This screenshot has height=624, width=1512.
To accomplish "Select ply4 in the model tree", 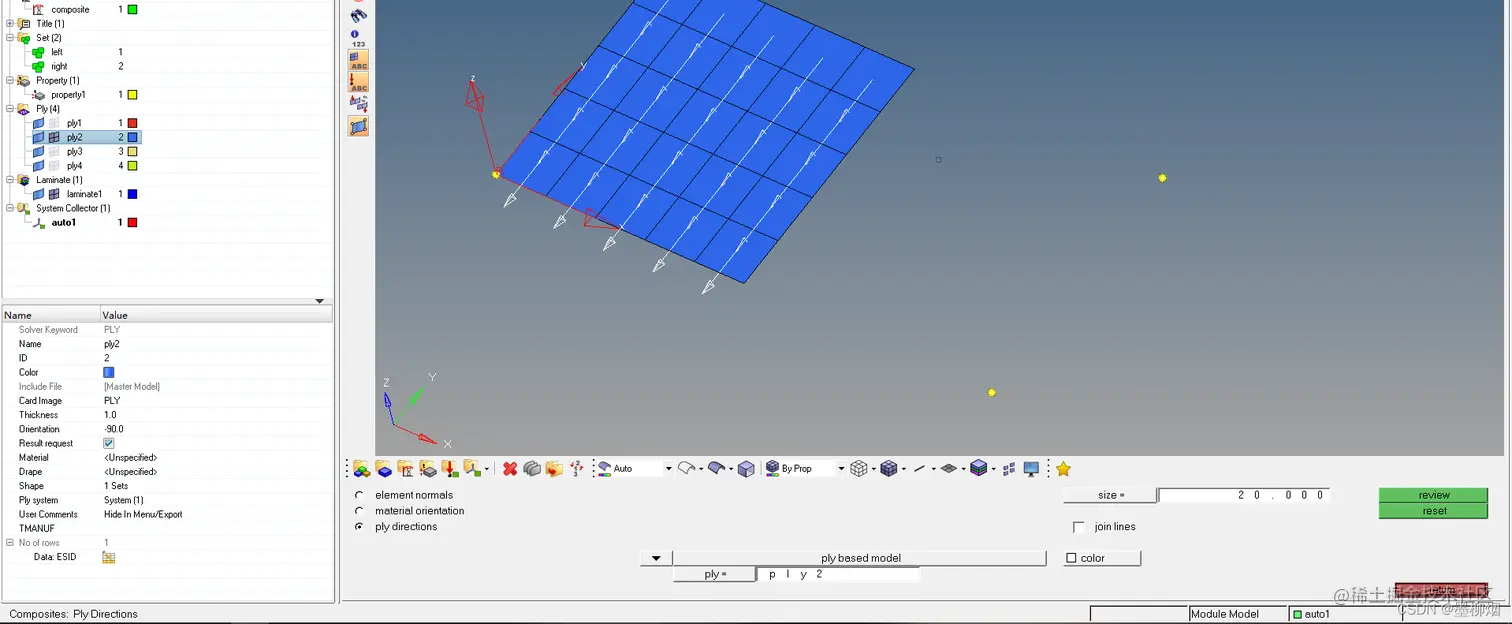I will tap(75, 166).
